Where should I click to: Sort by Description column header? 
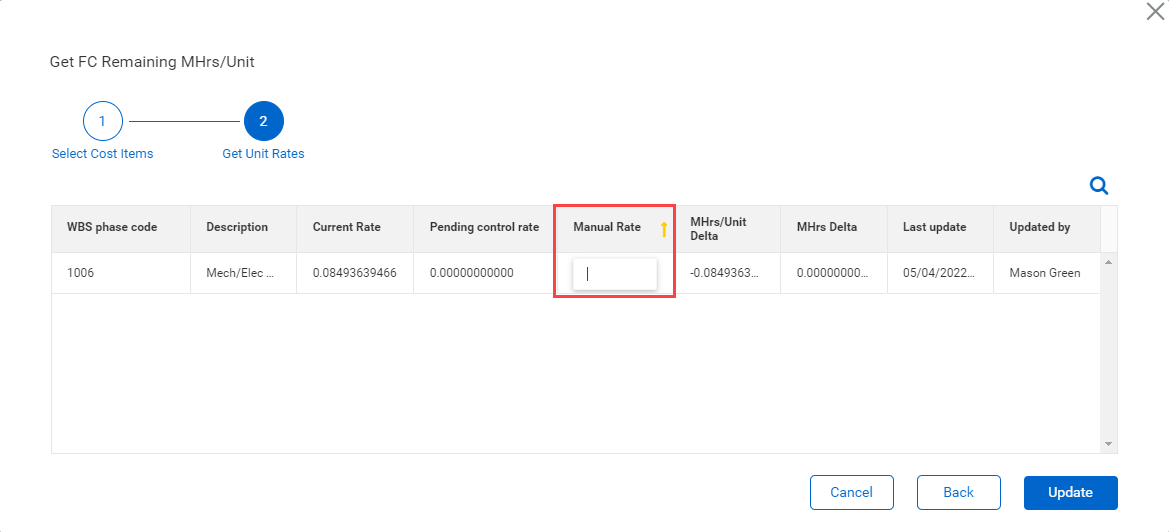pyautogui.click(x=237, y=227)
